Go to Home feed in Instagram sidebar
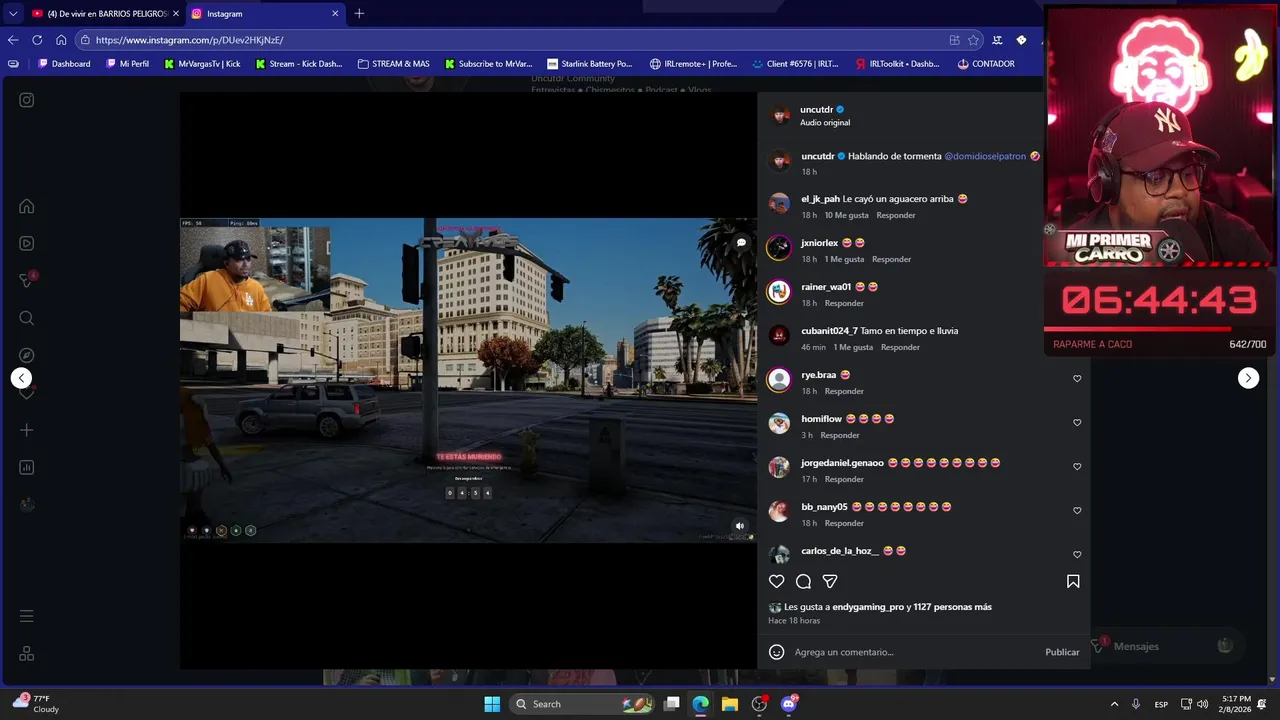 point(27,207)
